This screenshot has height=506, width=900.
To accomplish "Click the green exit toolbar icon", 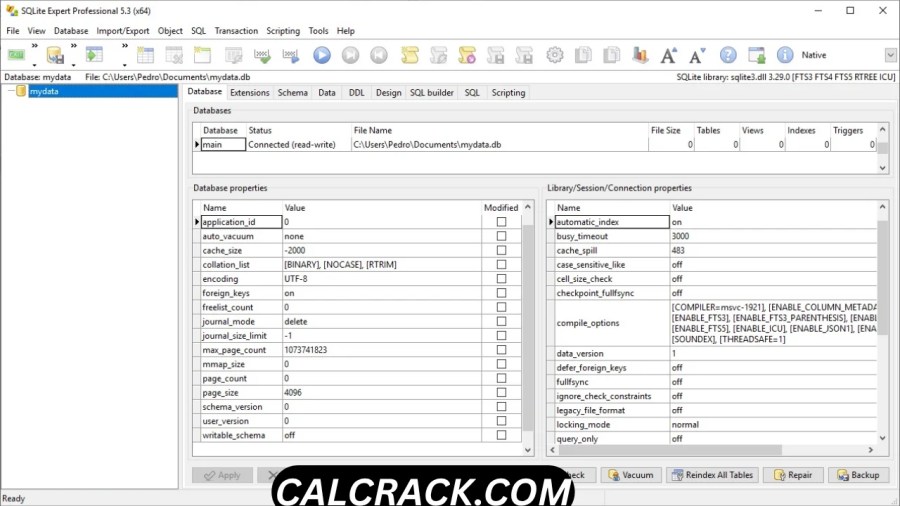I will [x=16, y=55].
